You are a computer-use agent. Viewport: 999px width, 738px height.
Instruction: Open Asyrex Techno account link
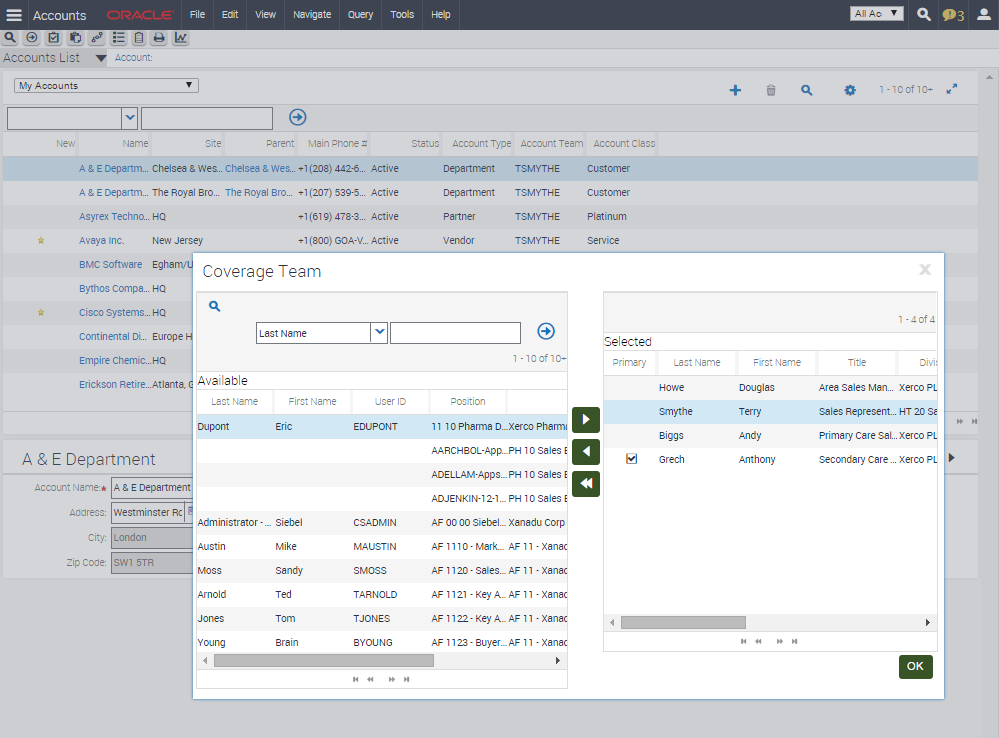coord(114,217)
